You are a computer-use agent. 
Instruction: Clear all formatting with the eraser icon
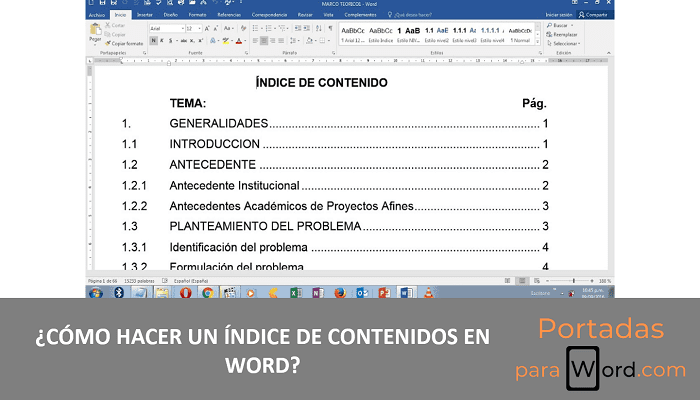tap(243, 29)
